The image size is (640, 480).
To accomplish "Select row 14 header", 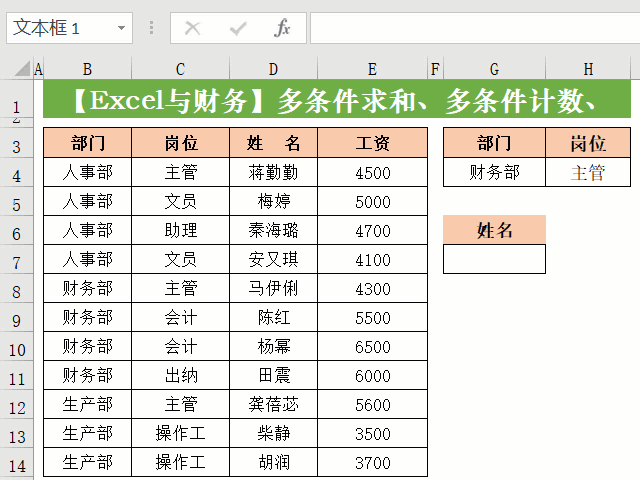I will point(16,462).
